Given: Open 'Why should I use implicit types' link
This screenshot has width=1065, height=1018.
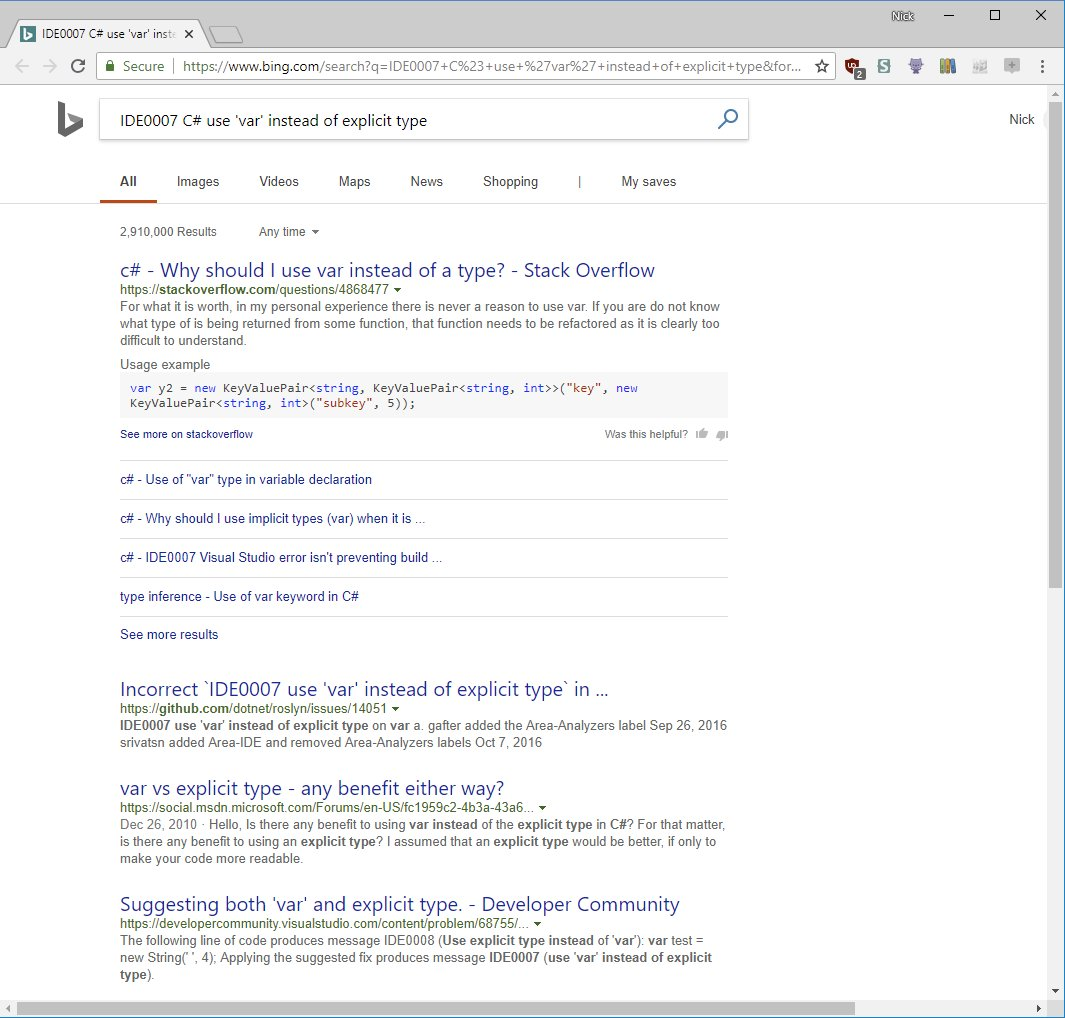Looking at the screenshot, I should [x=272, y=519].
